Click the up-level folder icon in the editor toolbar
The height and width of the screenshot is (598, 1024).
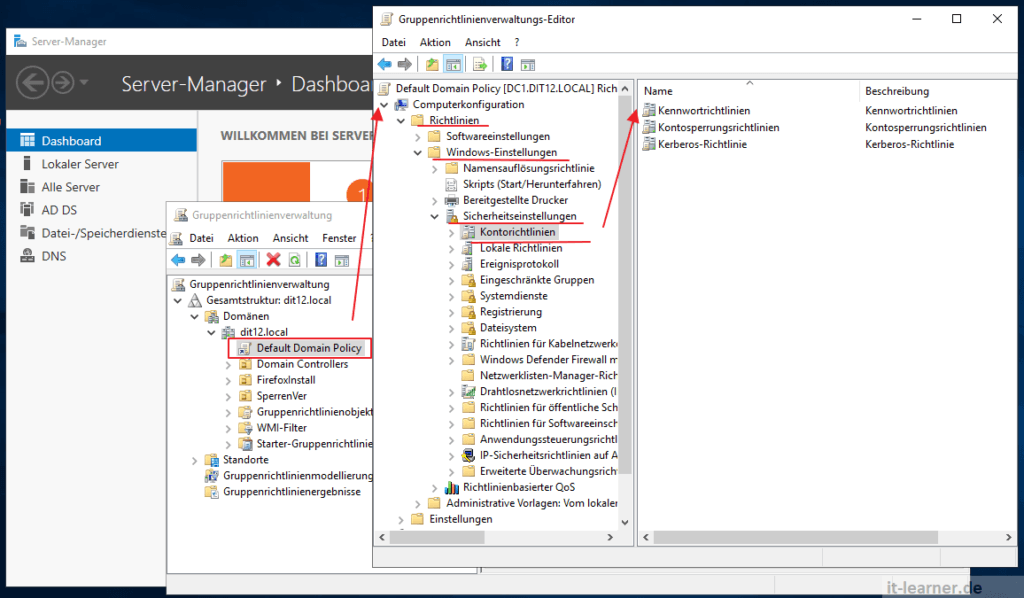[x=432, y=64]
